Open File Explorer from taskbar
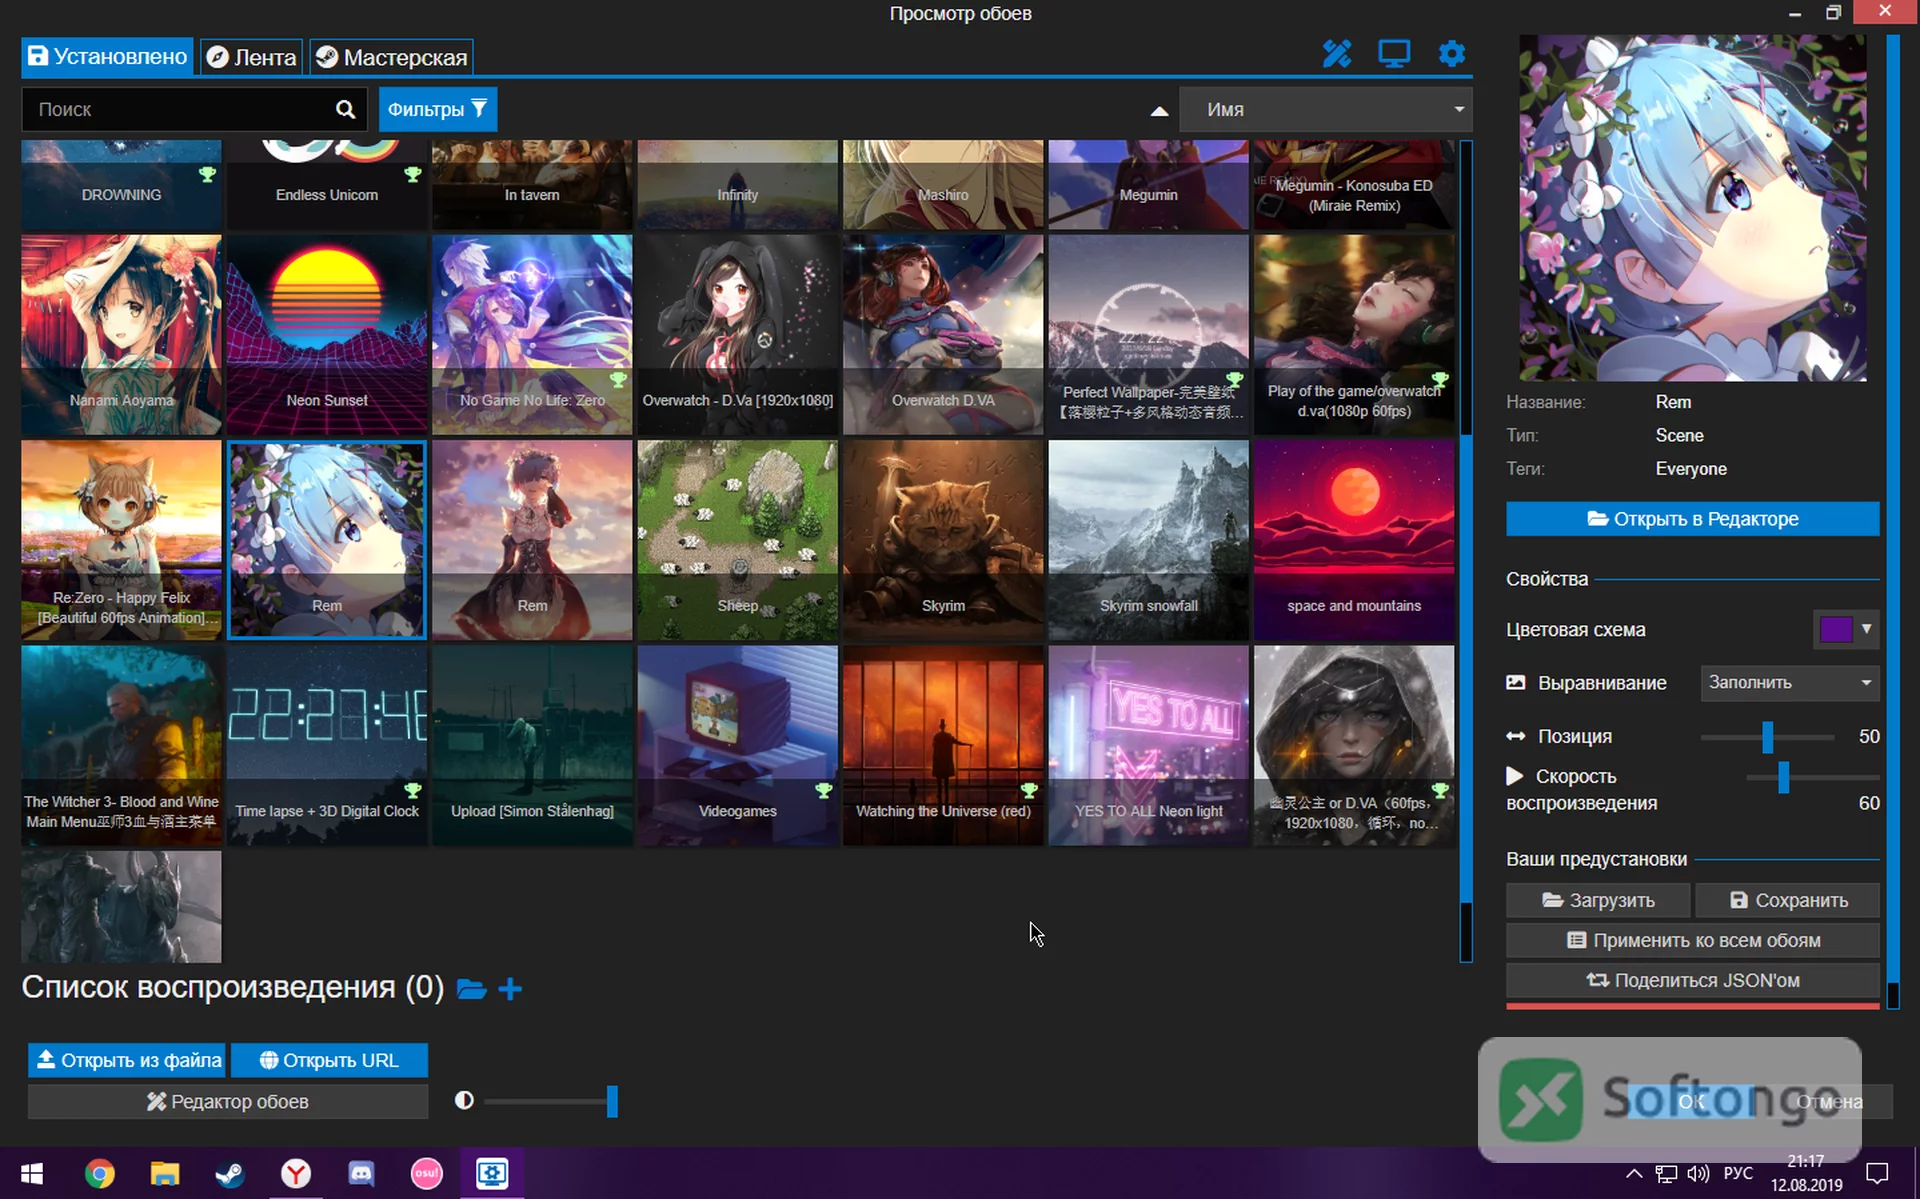The image size is (1920, 1199). 165,1173
